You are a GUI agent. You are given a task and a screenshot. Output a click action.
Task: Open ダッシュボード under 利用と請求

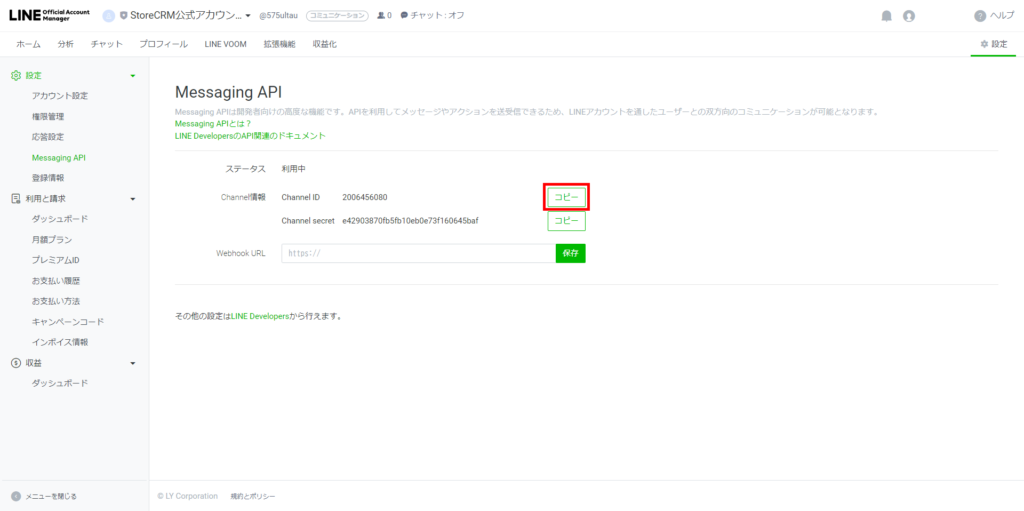pos(59,219)
